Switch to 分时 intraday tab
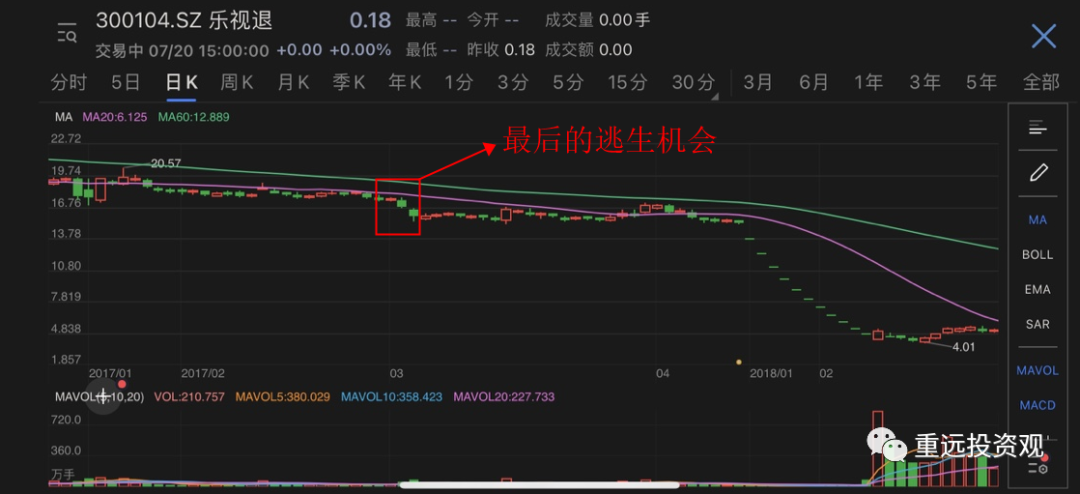Image resolution: width=1080 pixels, height=494 pixels. coord(69,83)
